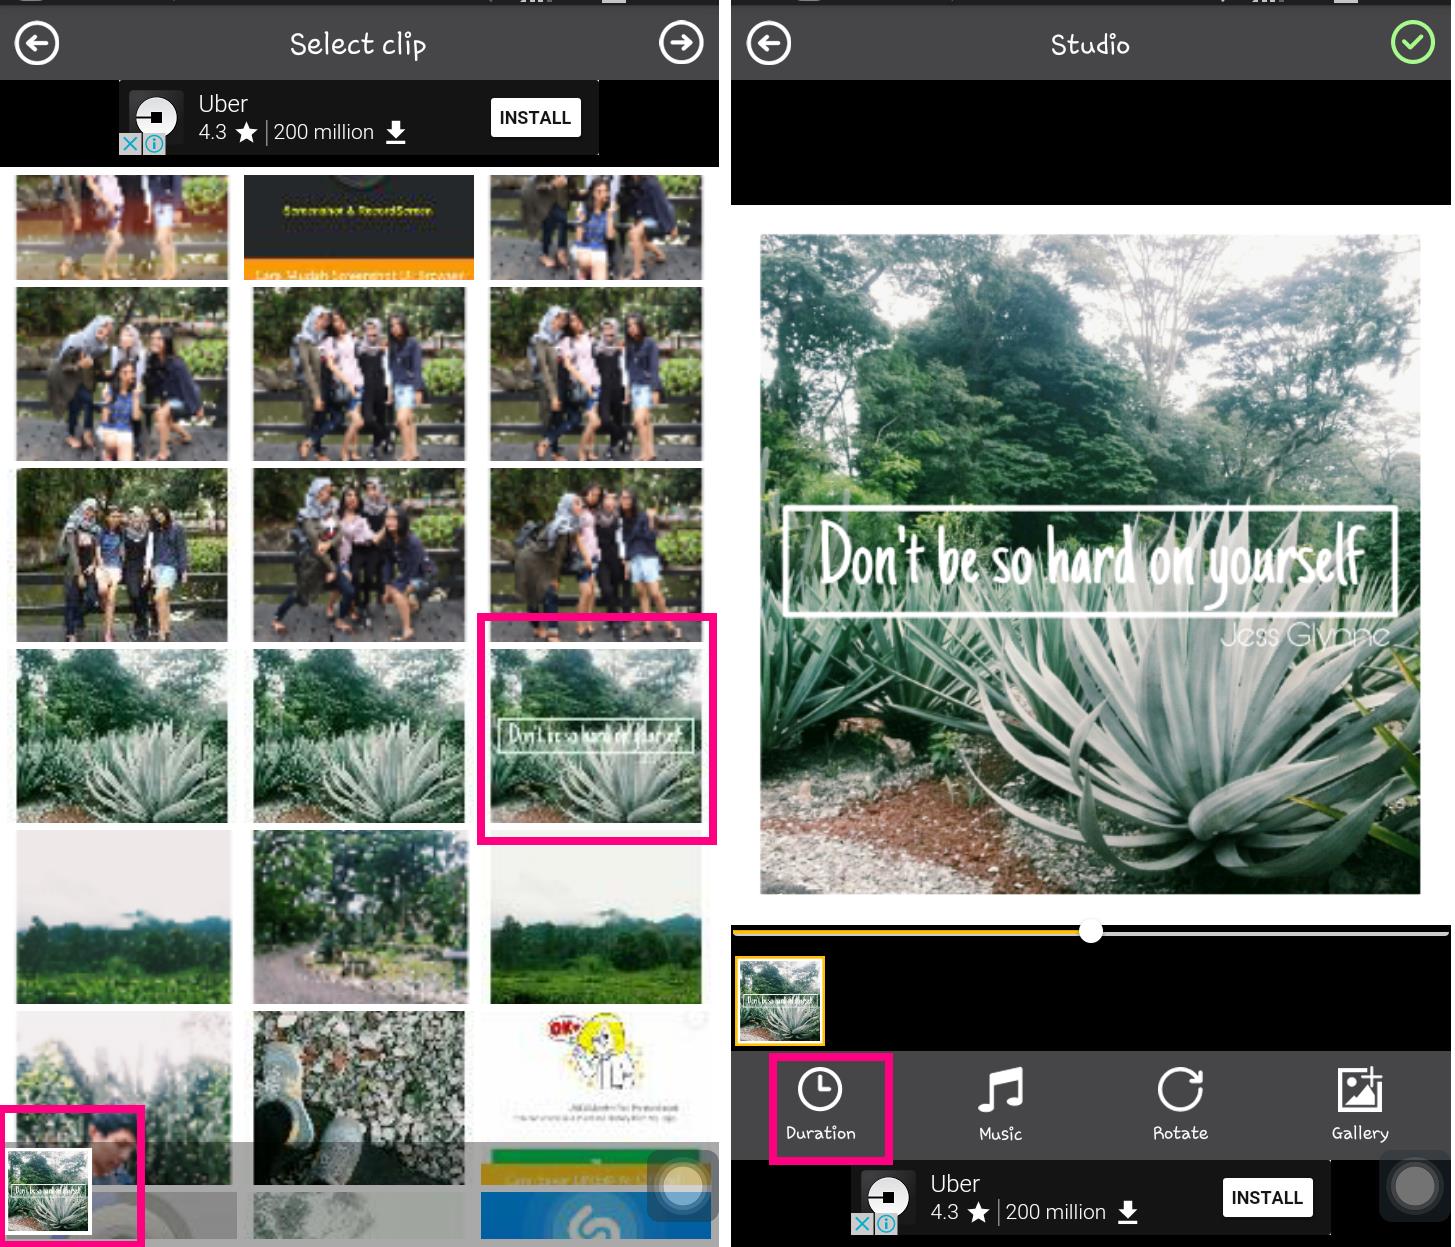Image resolution: width=1455 pixels, height=1247 pixels.
Task: Choose the Screenshot & RecordScreen thumbnail
Action: click(x=359, y=227)
